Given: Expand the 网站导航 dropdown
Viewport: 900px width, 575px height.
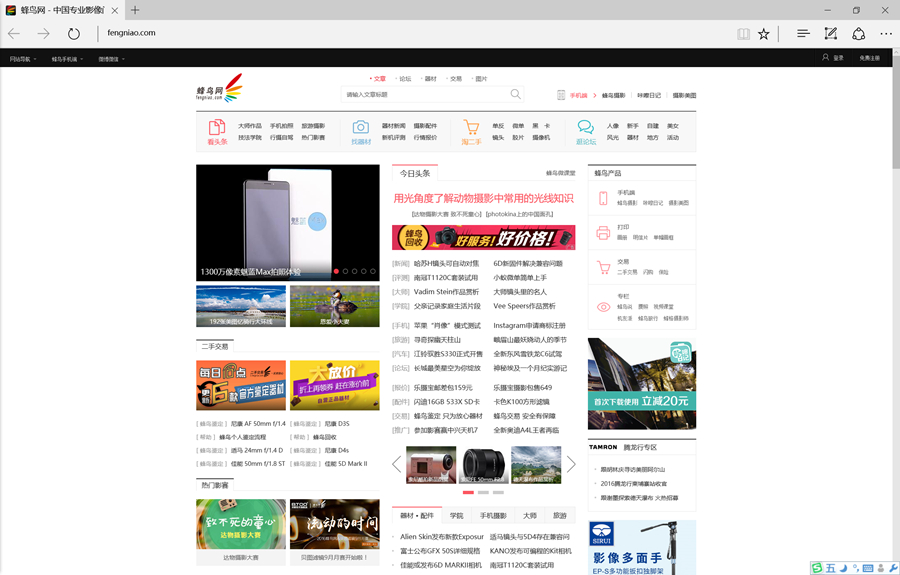Looking at the screenshot, I should [x=23, y=59].
